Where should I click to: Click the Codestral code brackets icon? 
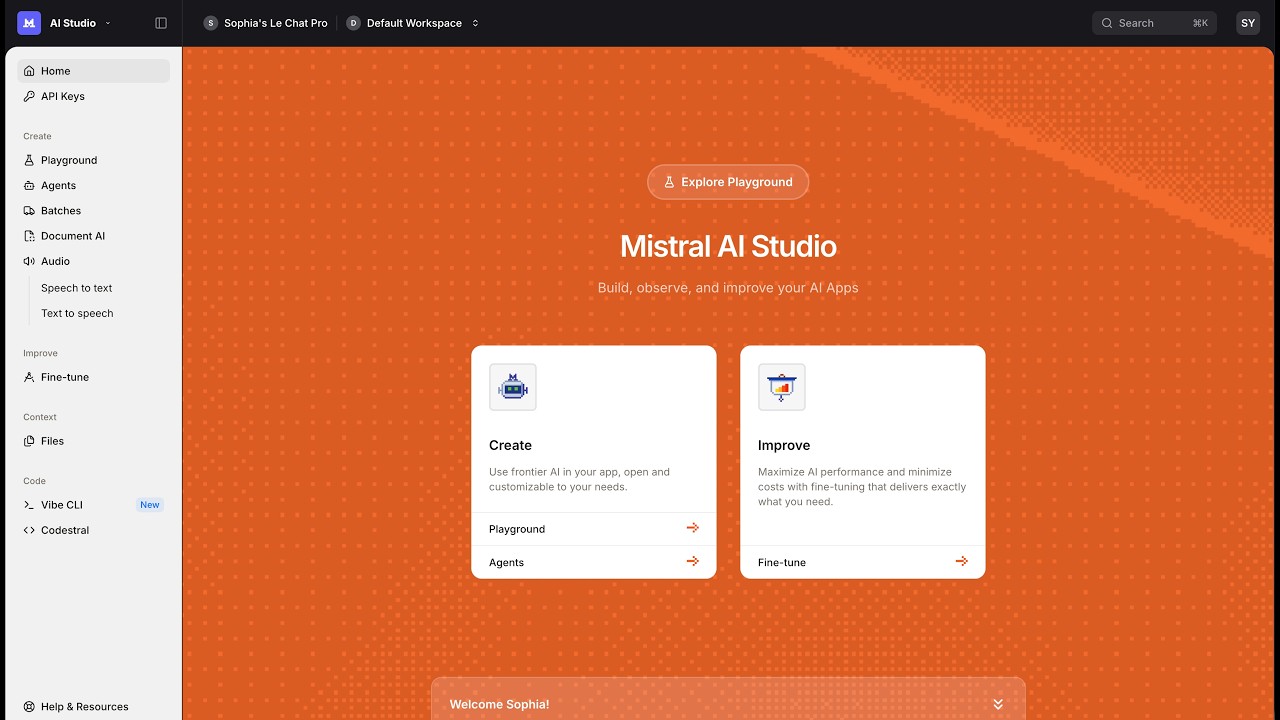pos(29,530)
